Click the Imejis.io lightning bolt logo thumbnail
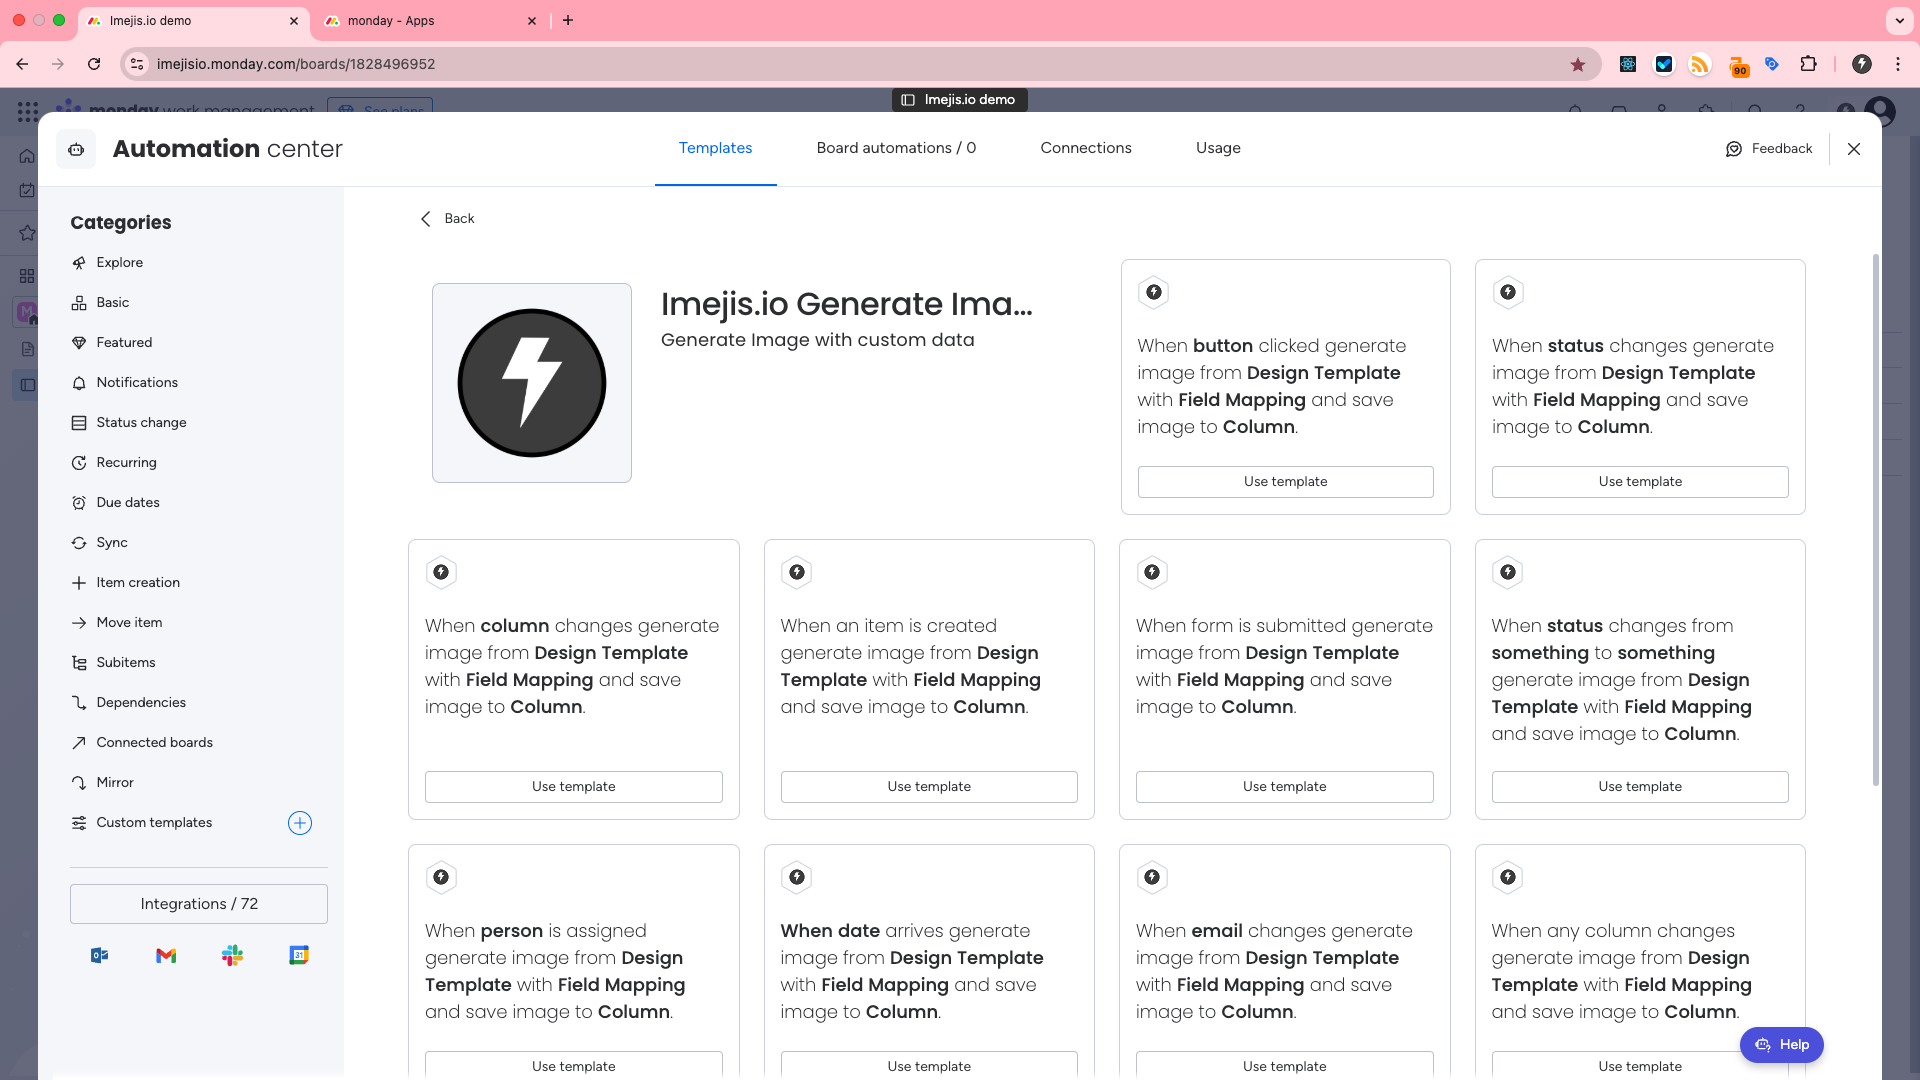Viewport: 1920px width, 1080px height. [532, 383]
